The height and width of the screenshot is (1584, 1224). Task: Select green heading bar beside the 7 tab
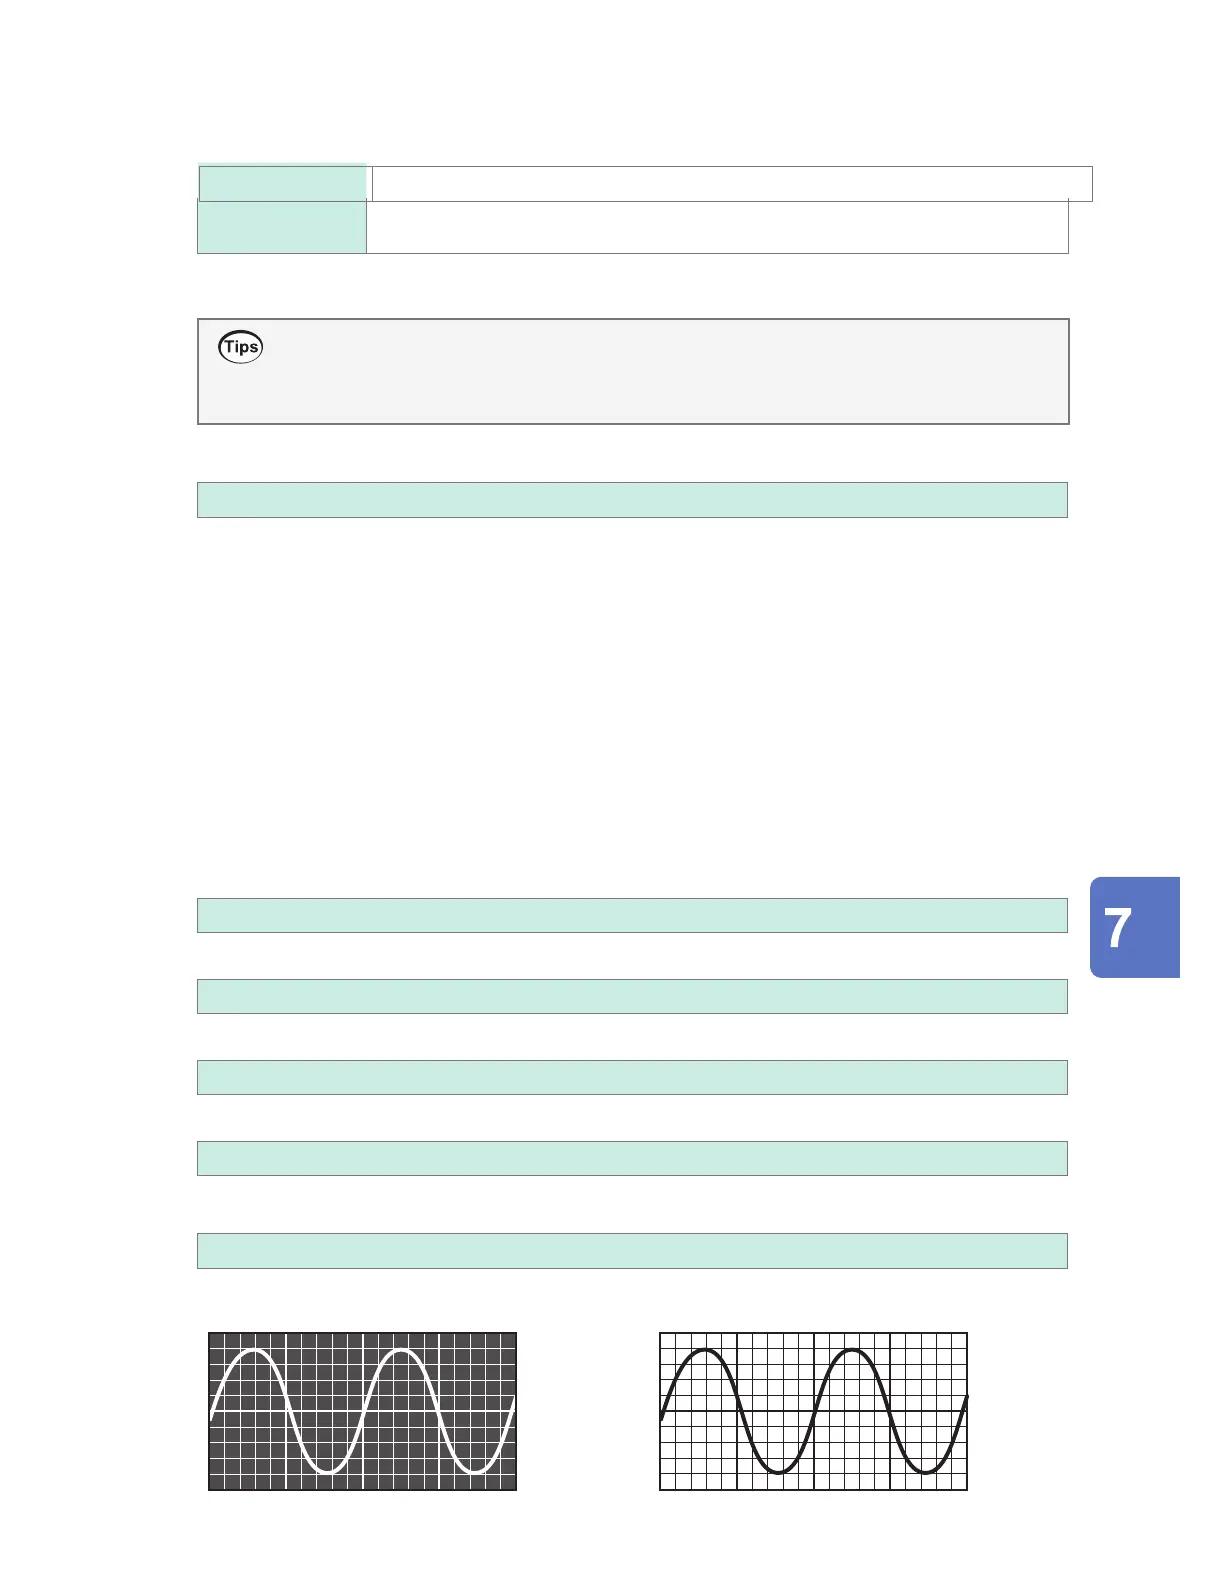(x=632, y=915)
